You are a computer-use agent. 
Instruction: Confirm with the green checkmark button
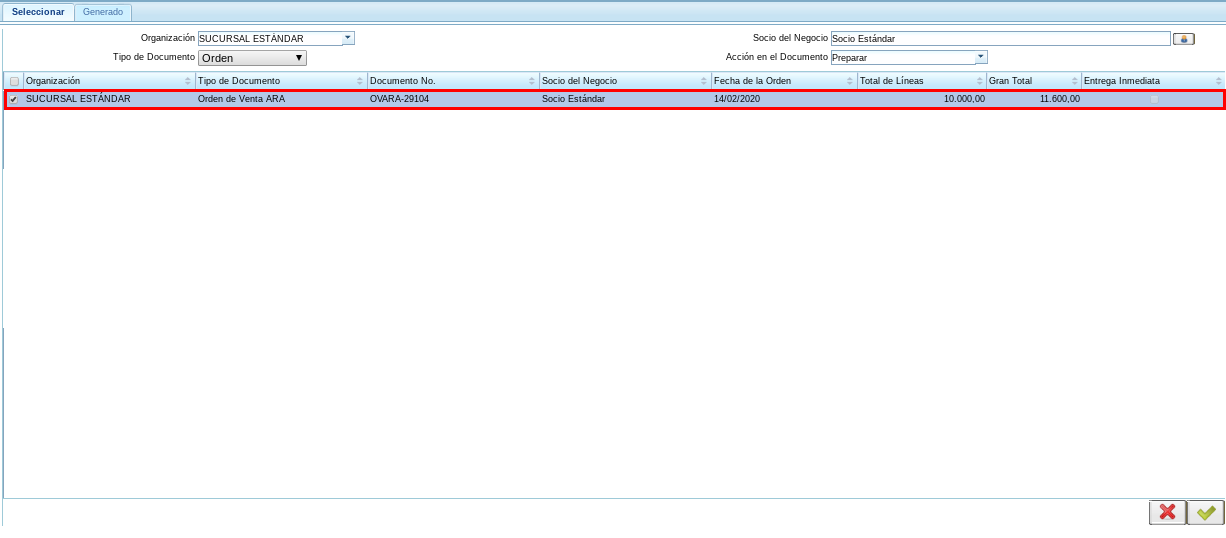point(1206,512)
